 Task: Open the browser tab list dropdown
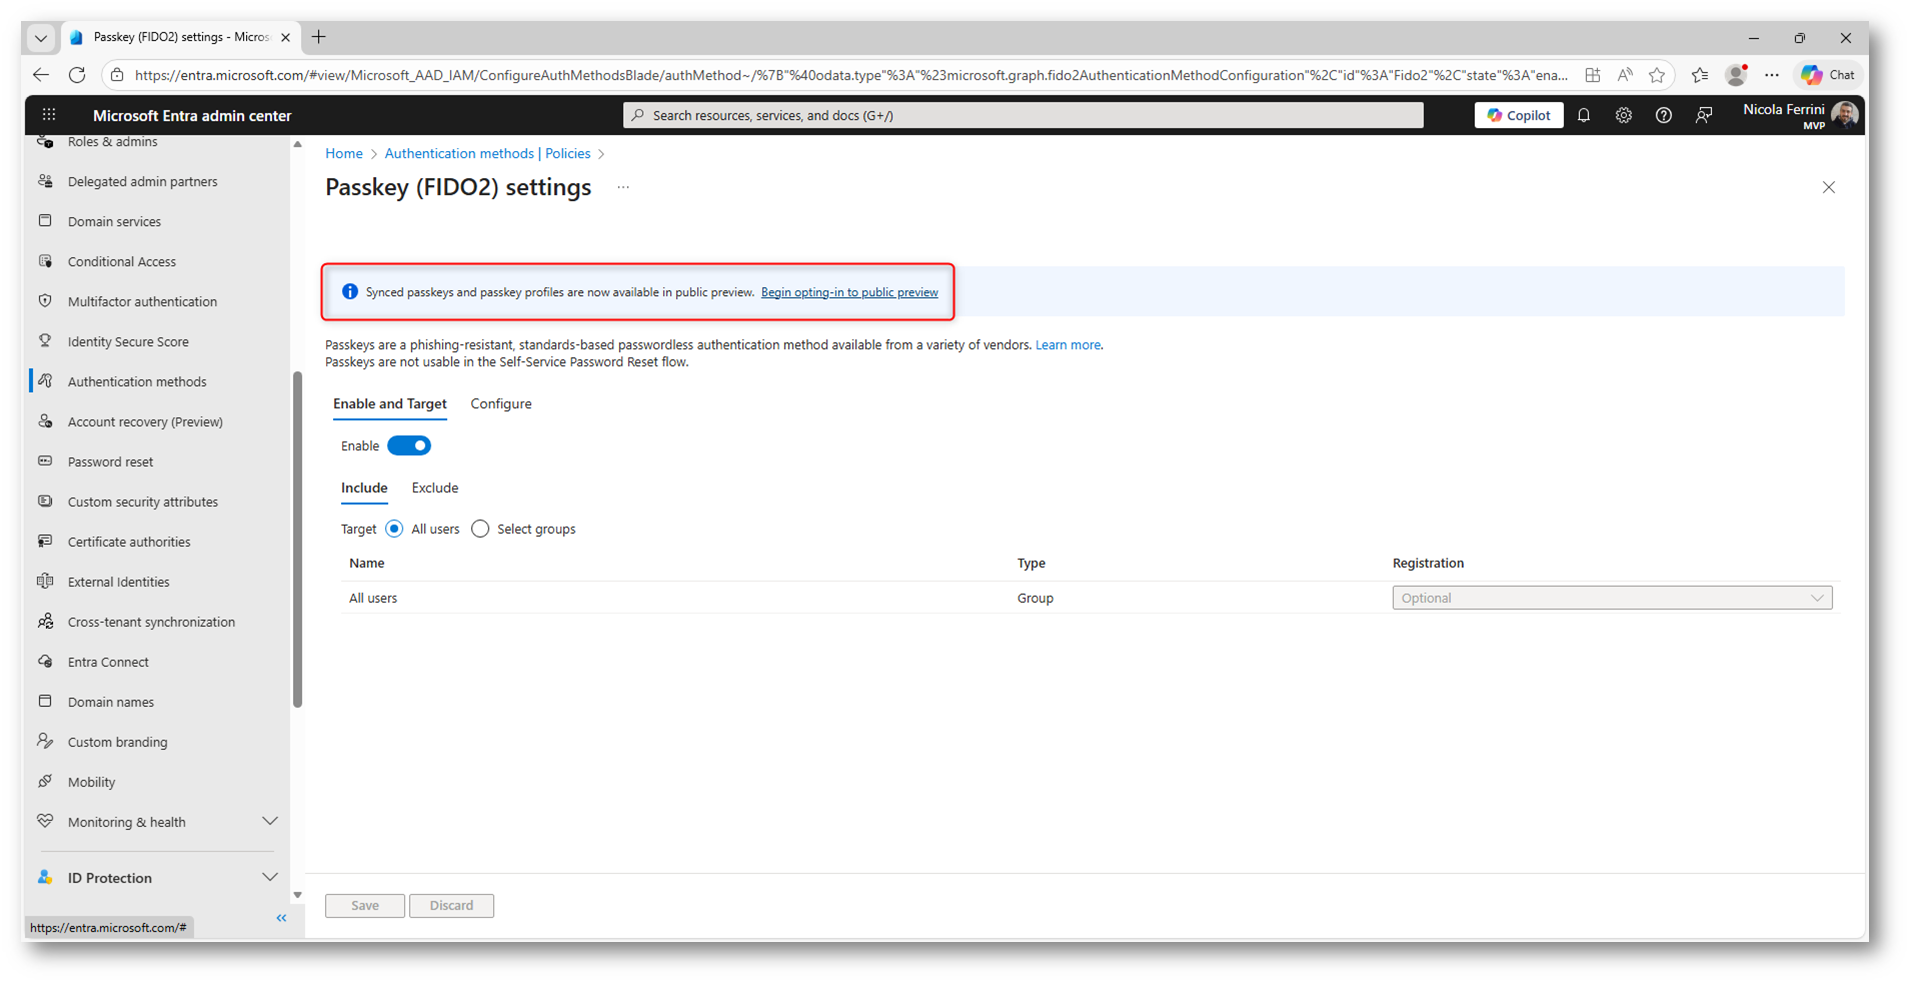click(x=41, y=38)
